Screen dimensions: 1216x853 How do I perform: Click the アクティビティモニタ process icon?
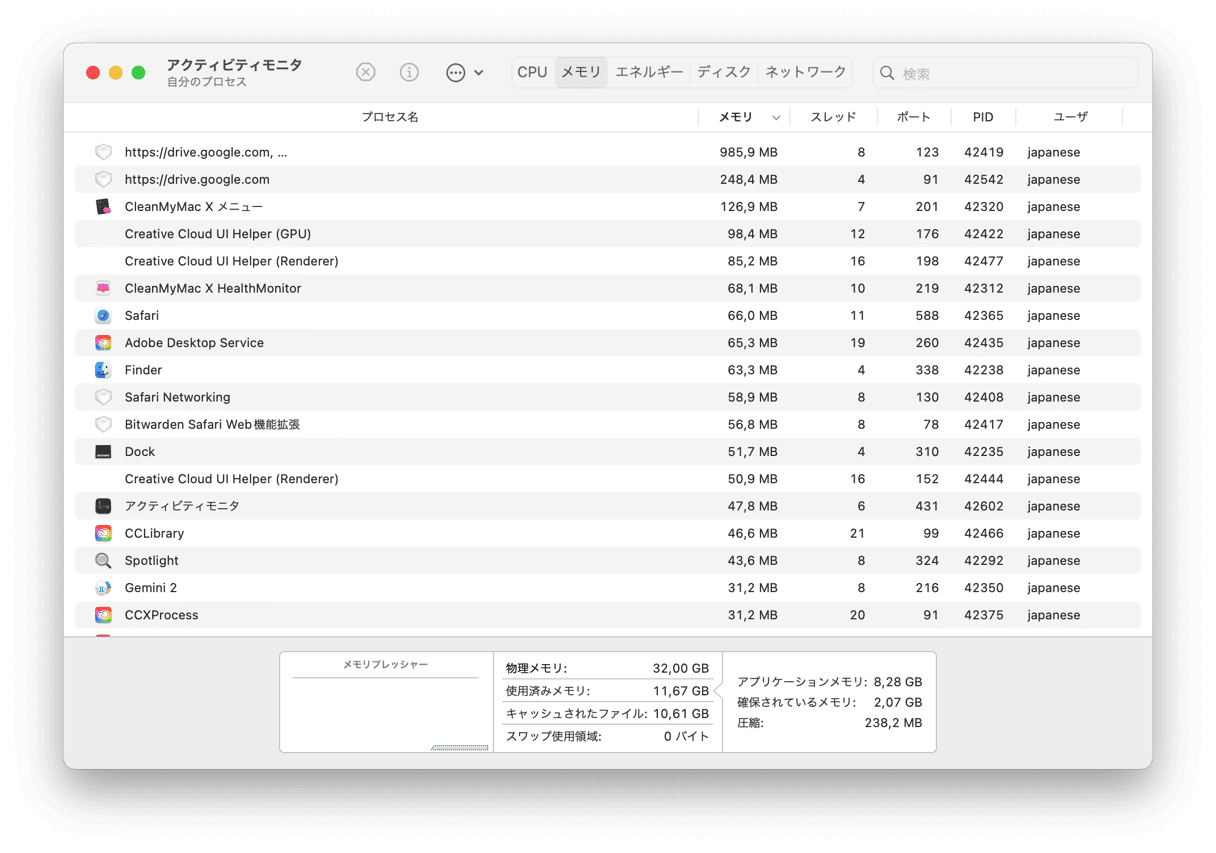103,506
